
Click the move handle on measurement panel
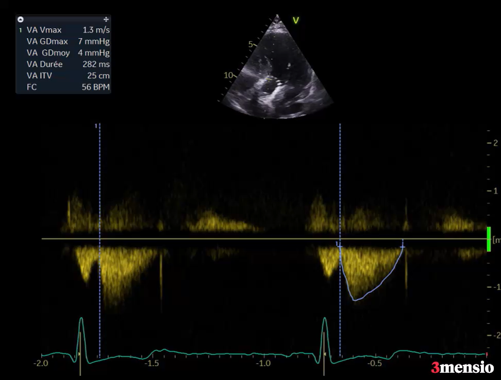pos(106,19)
